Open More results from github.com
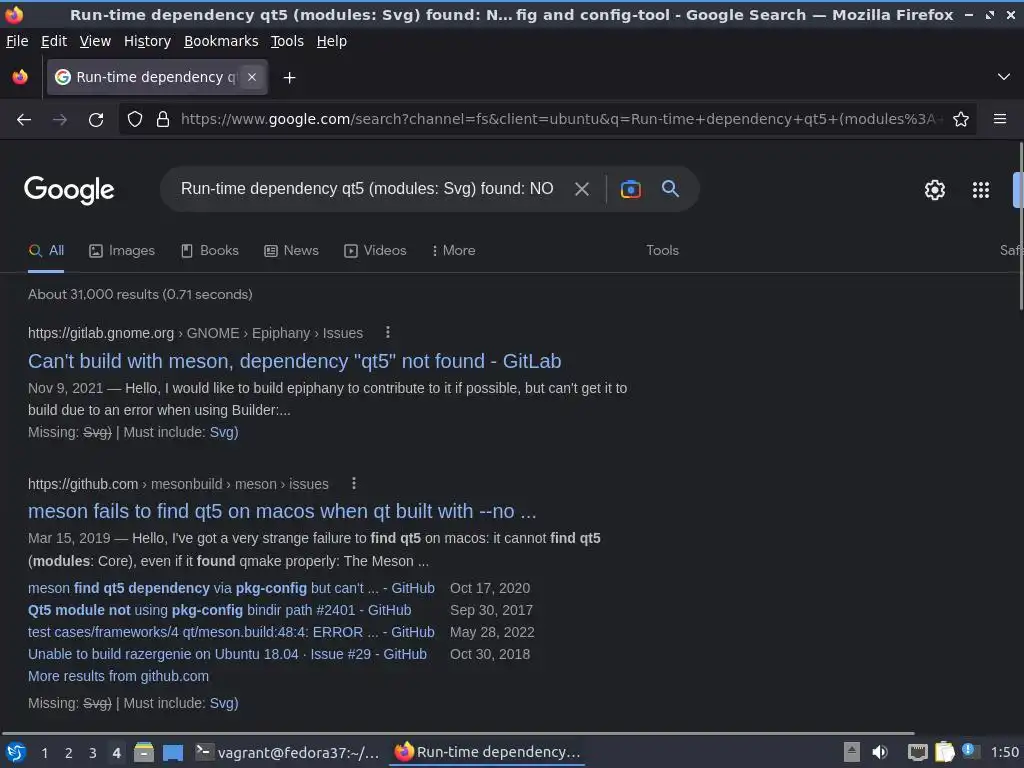1024x768 pixels. pyautogui.click(x=118, y=677)
